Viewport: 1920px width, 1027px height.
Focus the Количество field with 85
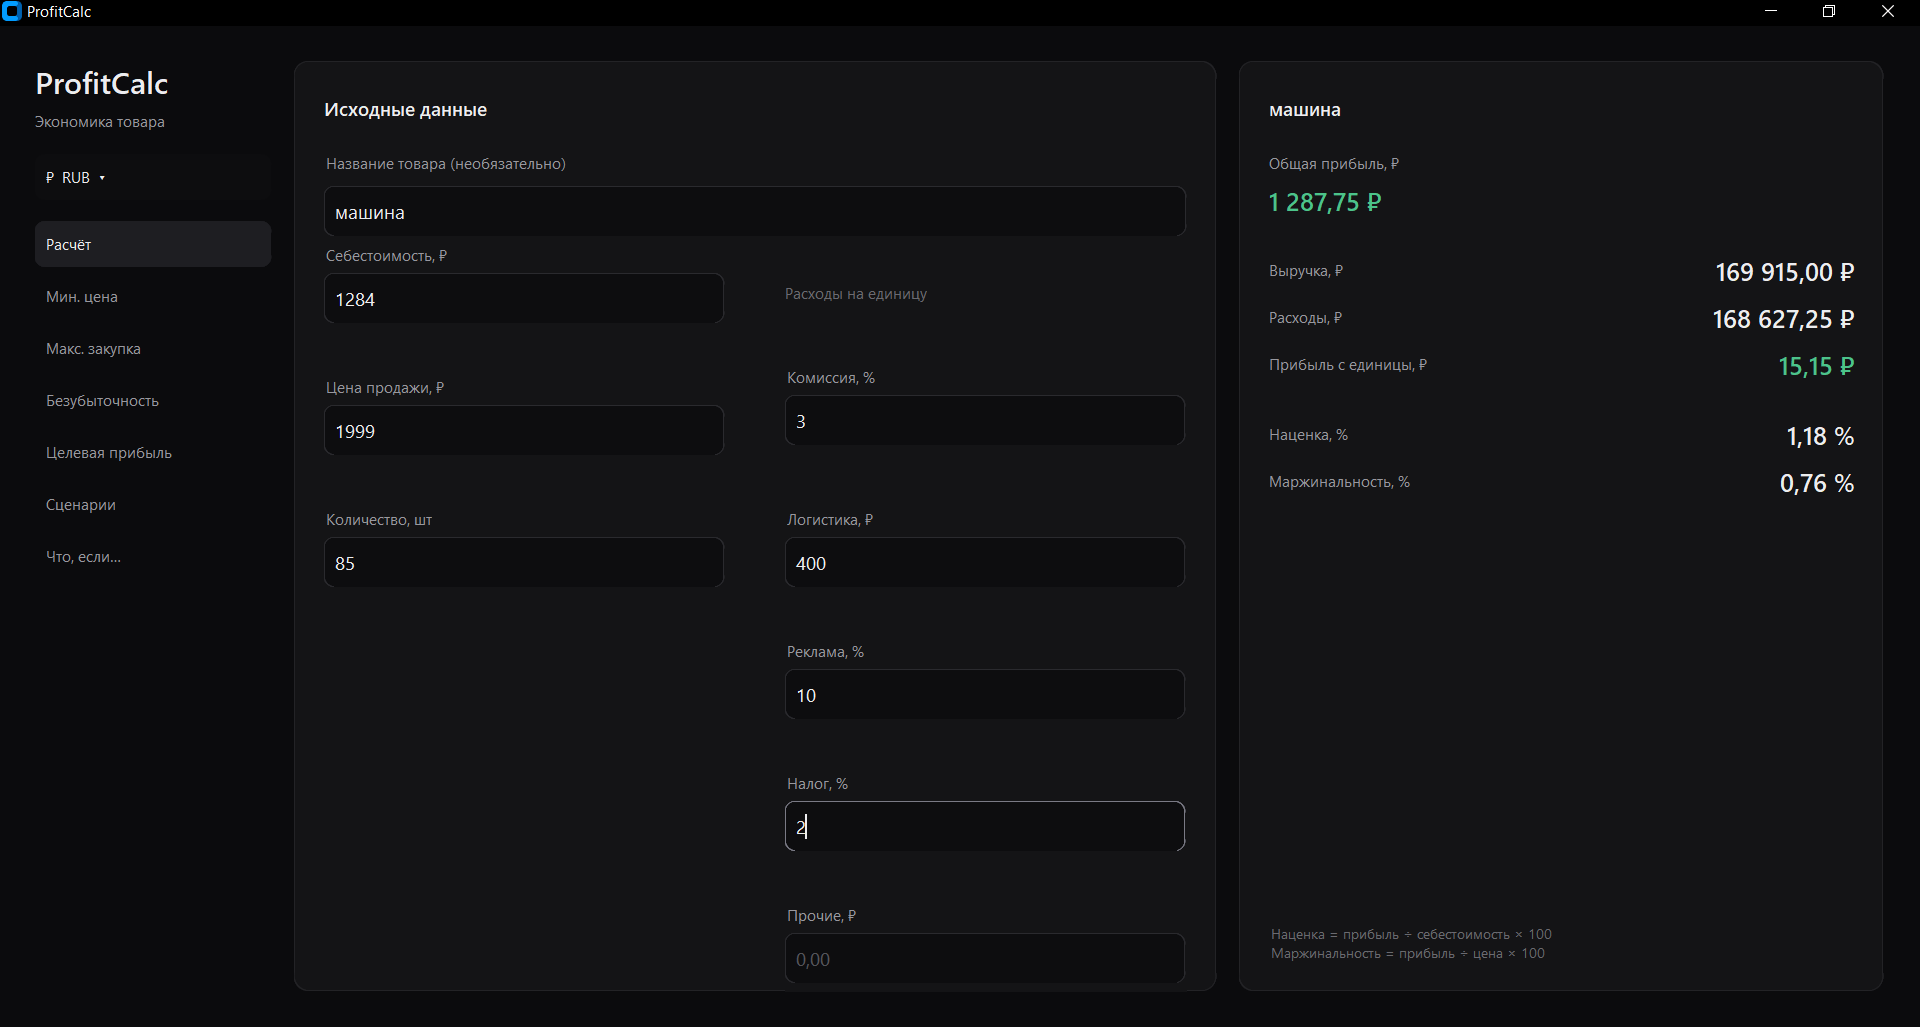pos(524,563)
